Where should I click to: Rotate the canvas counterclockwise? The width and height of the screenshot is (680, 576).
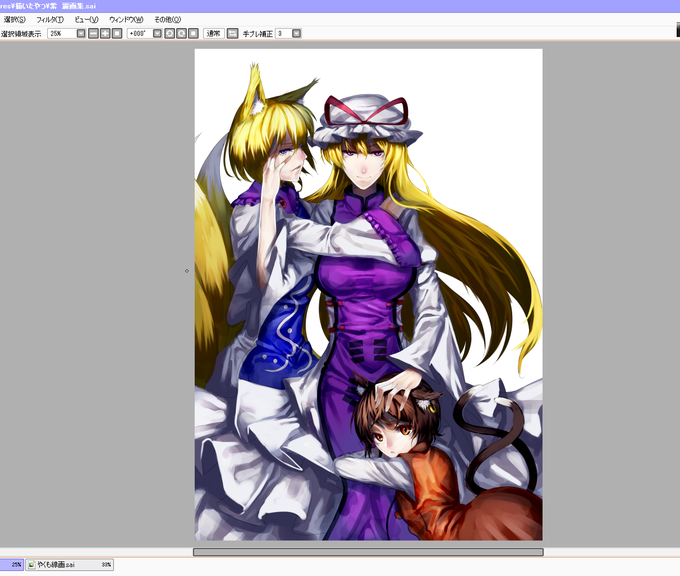[x=170, y=33]
